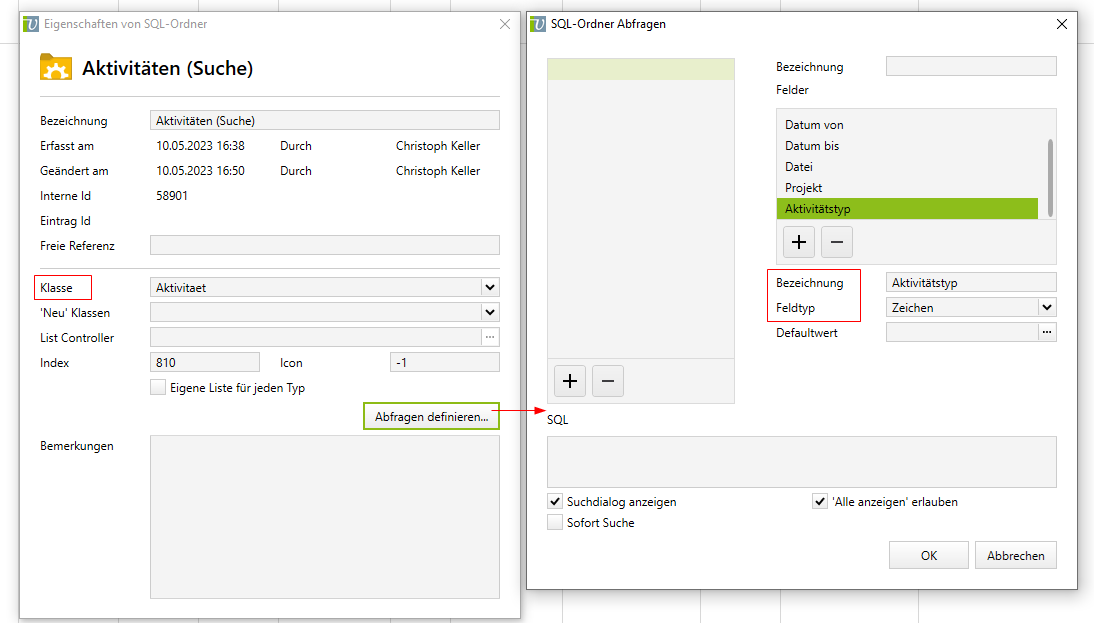Open the Feldtyp dropdown showing Zeichen
Viewport: 1094px width, 623px height.
point(1047,308)
